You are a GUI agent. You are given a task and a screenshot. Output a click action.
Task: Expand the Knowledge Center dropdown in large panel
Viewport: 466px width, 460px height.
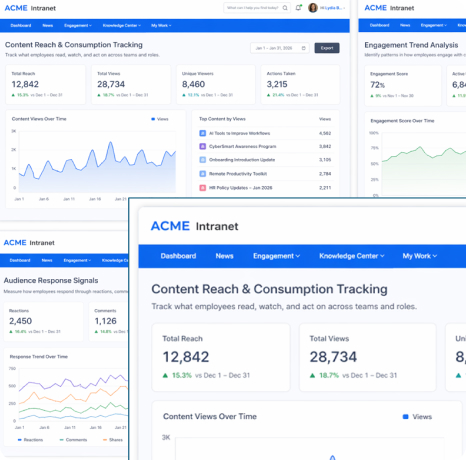click(x=352, y=256)
